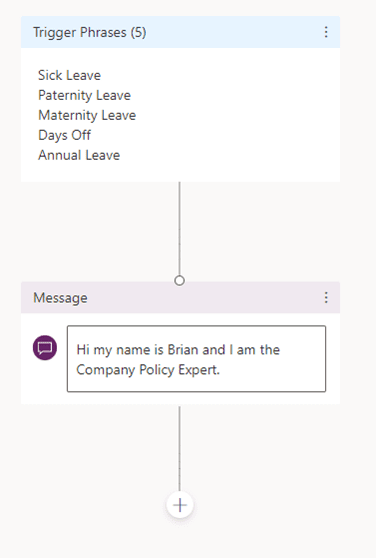
Task: Choose the Paternity Leave trigger phrase
Action: tap(84, 95)
